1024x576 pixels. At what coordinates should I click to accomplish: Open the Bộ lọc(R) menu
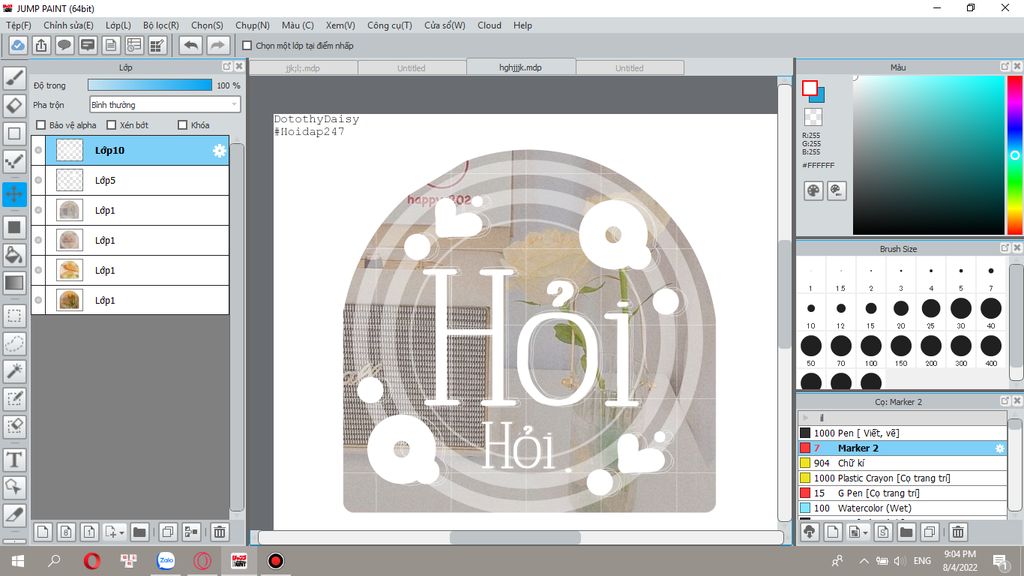tap(161, 25)
